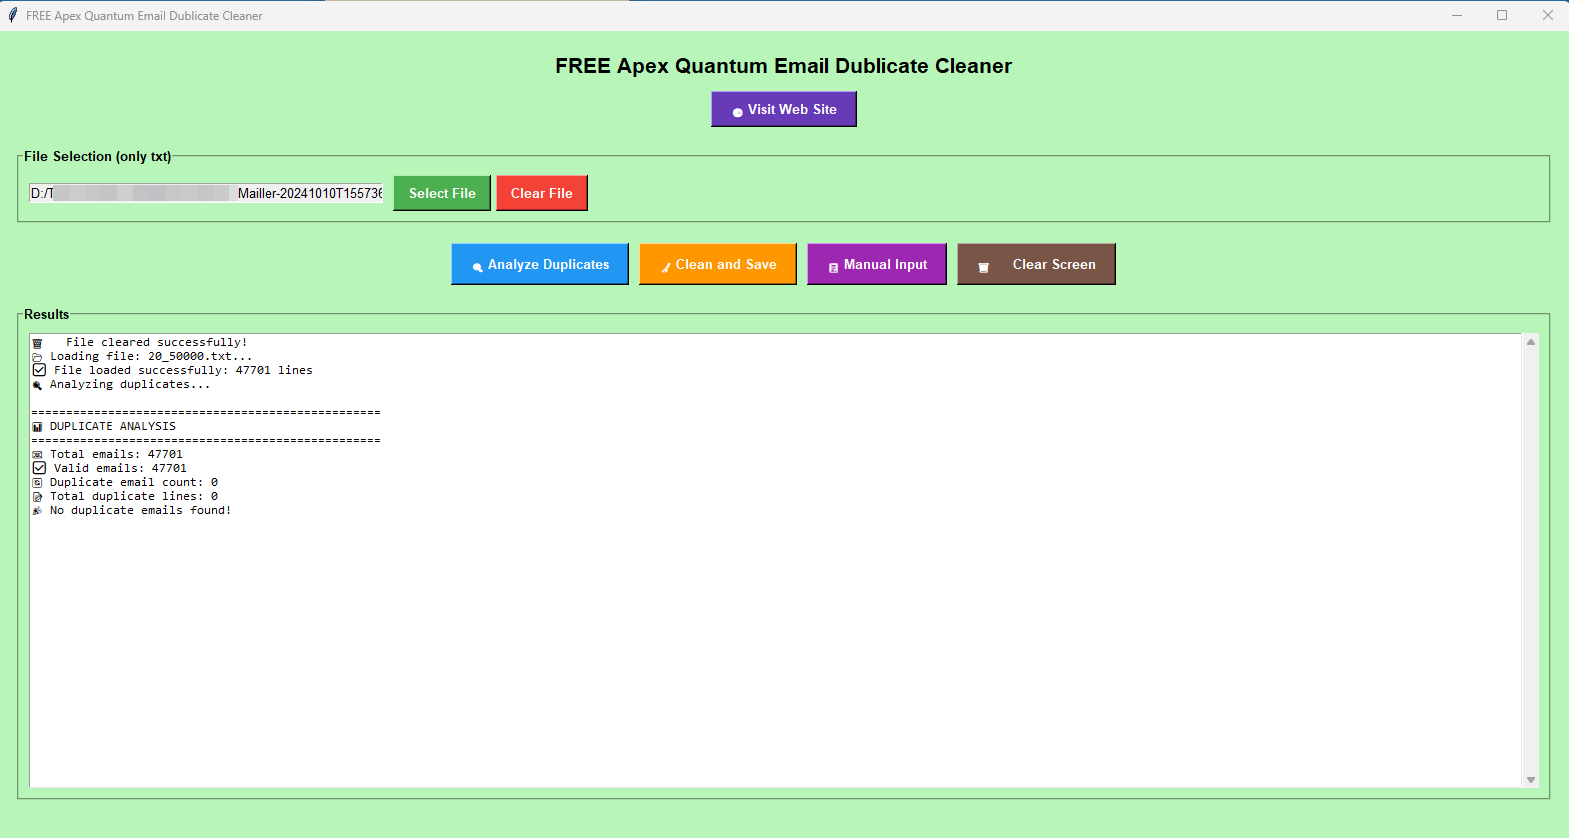Click the results scrollbar track
1569x838 pixels.
click(x=1530, y=560)
